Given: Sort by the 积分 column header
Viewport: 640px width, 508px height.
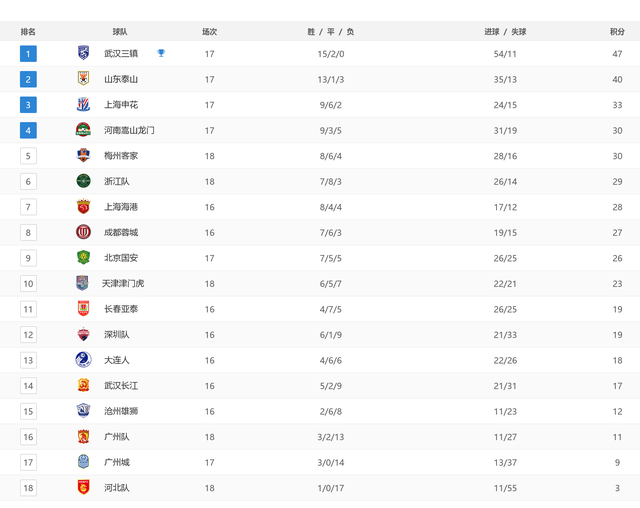Looking at the screenshot, I should click(x=617, y=32).
